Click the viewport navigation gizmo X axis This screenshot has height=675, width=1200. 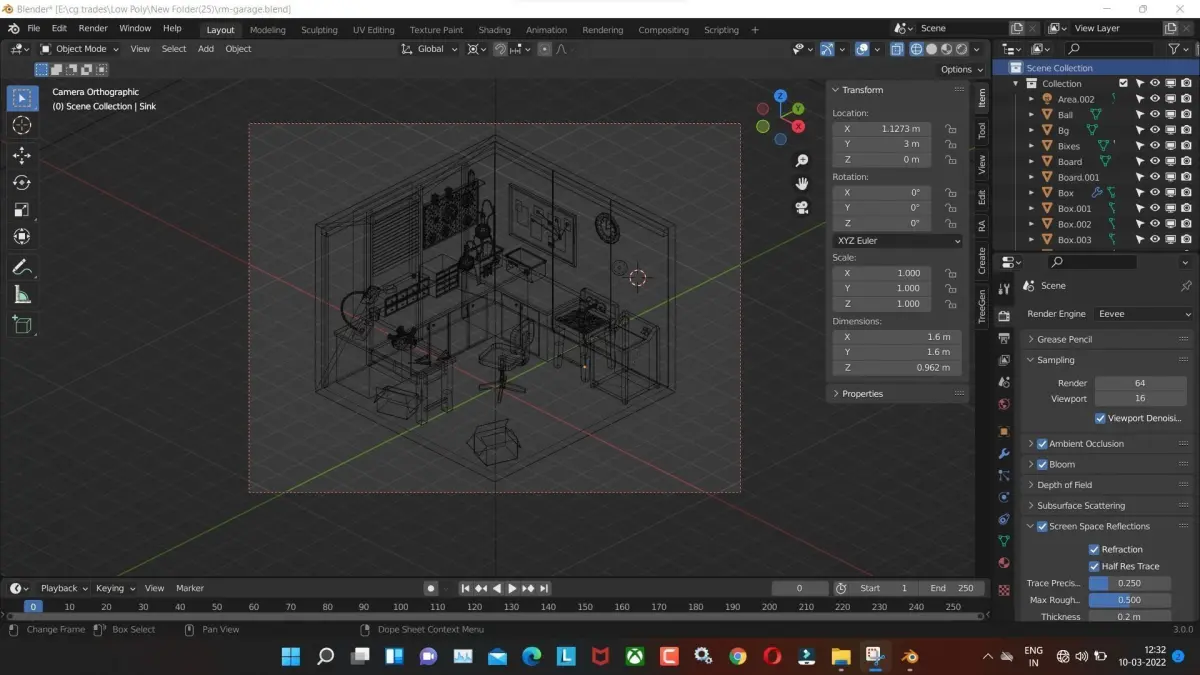pos(798,127)
